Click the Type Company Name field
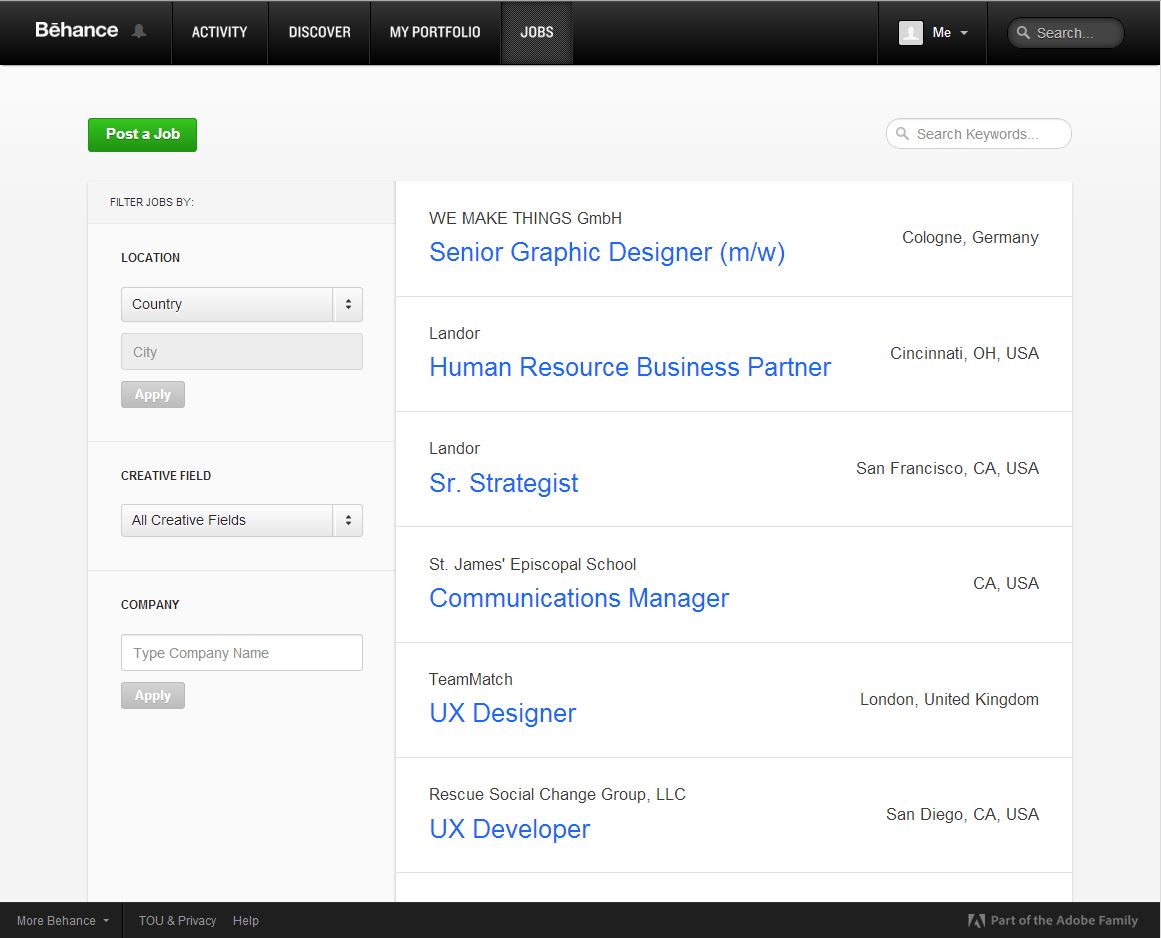The width and height of the screenshot is (1161, 938). [241, 653]
